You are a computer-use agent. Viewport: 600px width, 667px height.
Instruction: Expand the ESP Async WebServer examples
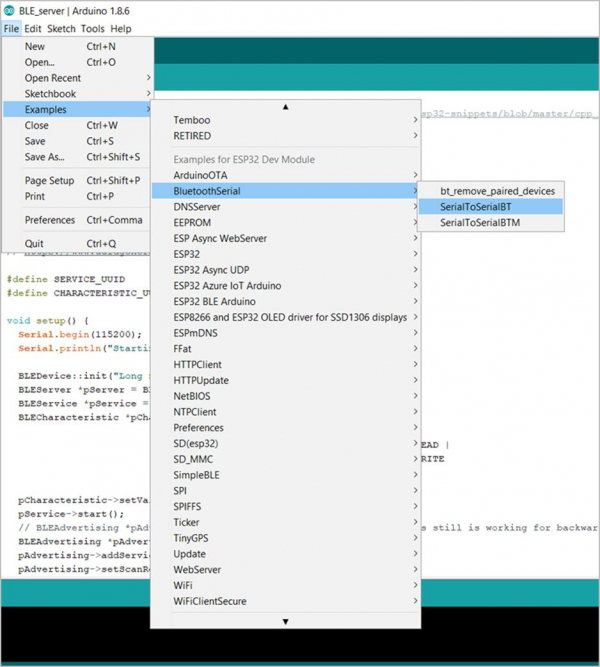click(286, 238)
